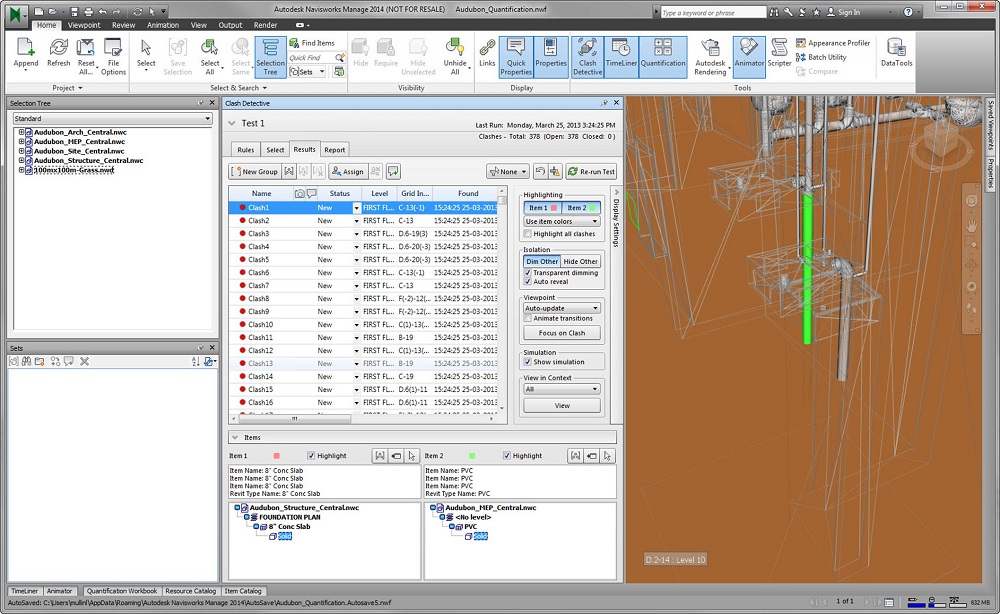Click Re-run Test button
Viewport: 1000px width, 614px height.
[x=591, y=172]
